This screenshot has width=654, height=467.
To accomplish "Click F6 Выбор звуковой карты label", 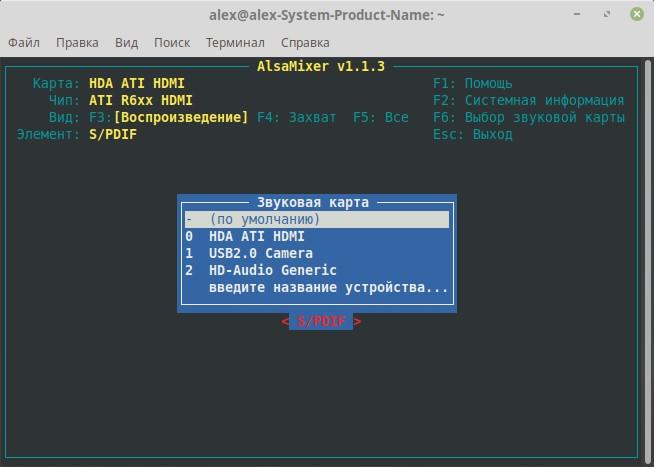I will [528, 117].
